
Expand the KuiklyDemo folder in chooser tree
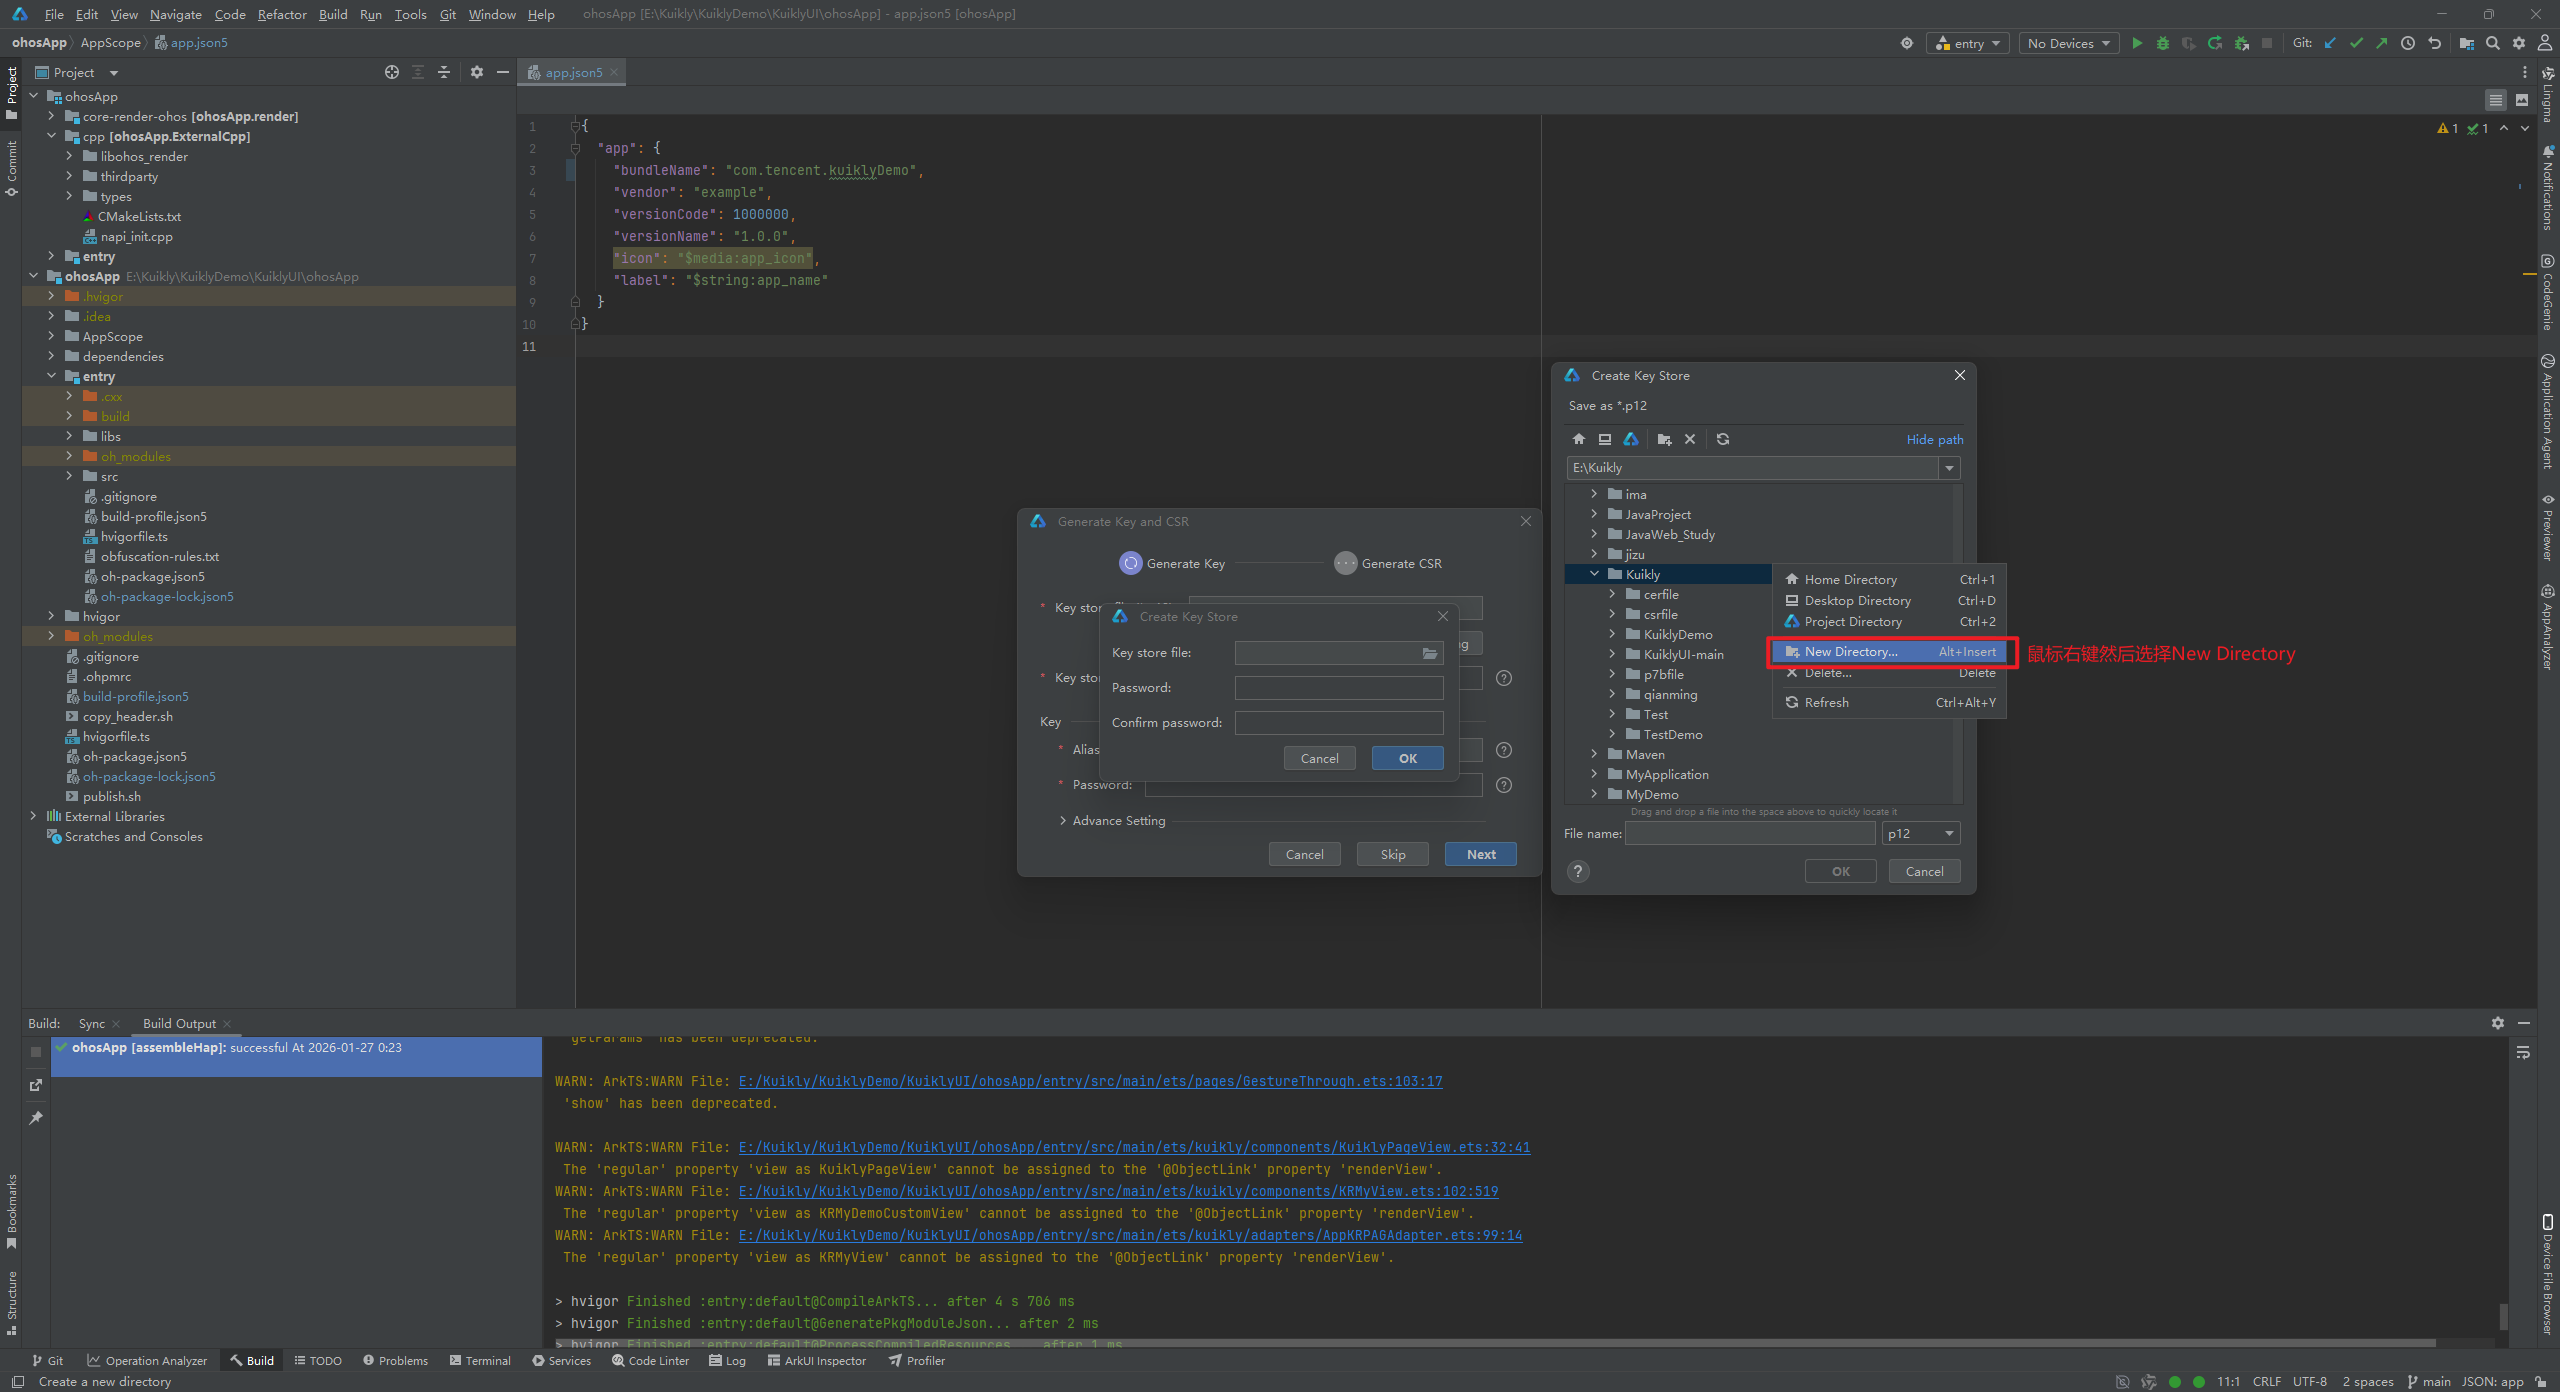[x=1612, y=634]
